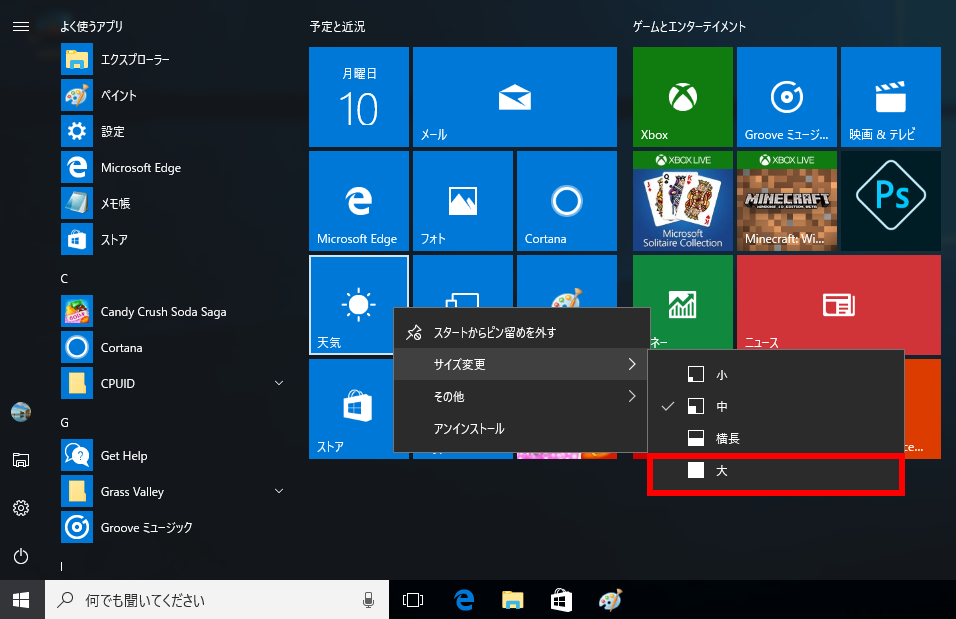The image size is (956, 619).
Task: Click the 予定と近況 group title
Action: tap(337, 26)
